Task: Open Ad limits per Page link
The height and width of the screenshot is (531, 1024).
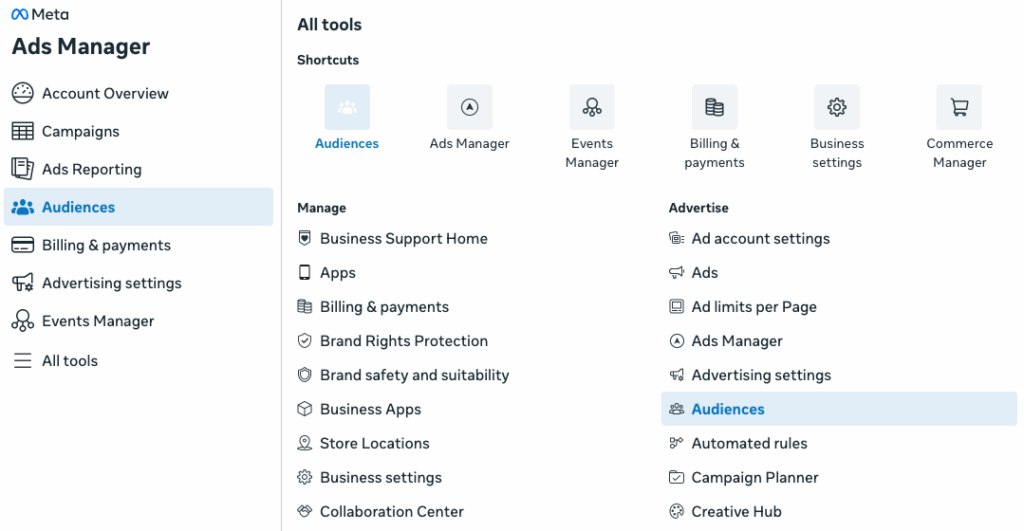Action: tap(754, 306)
